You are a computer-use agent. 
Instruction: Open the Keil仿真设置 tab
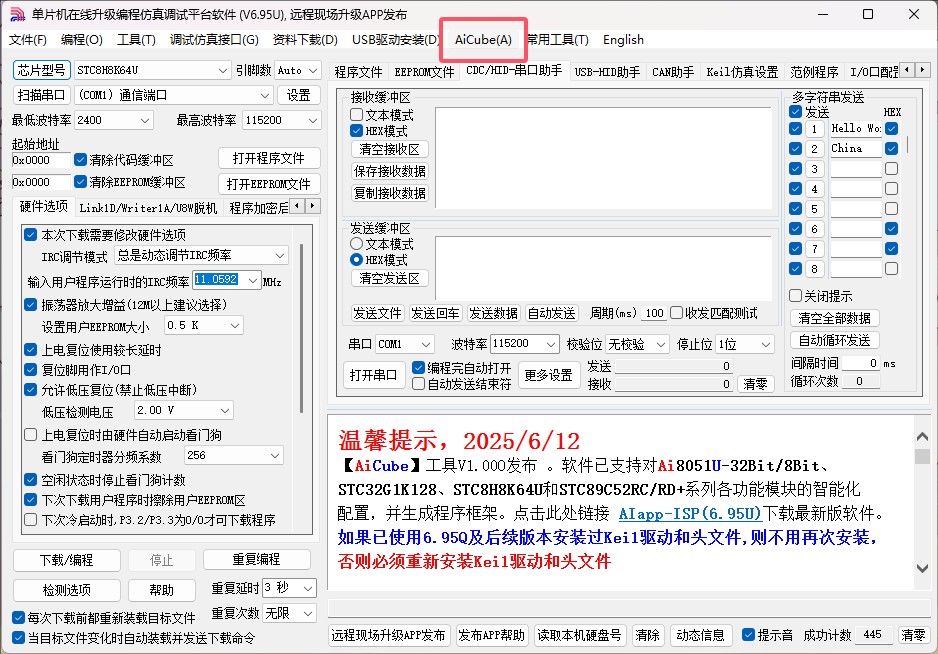coord(742,72)
